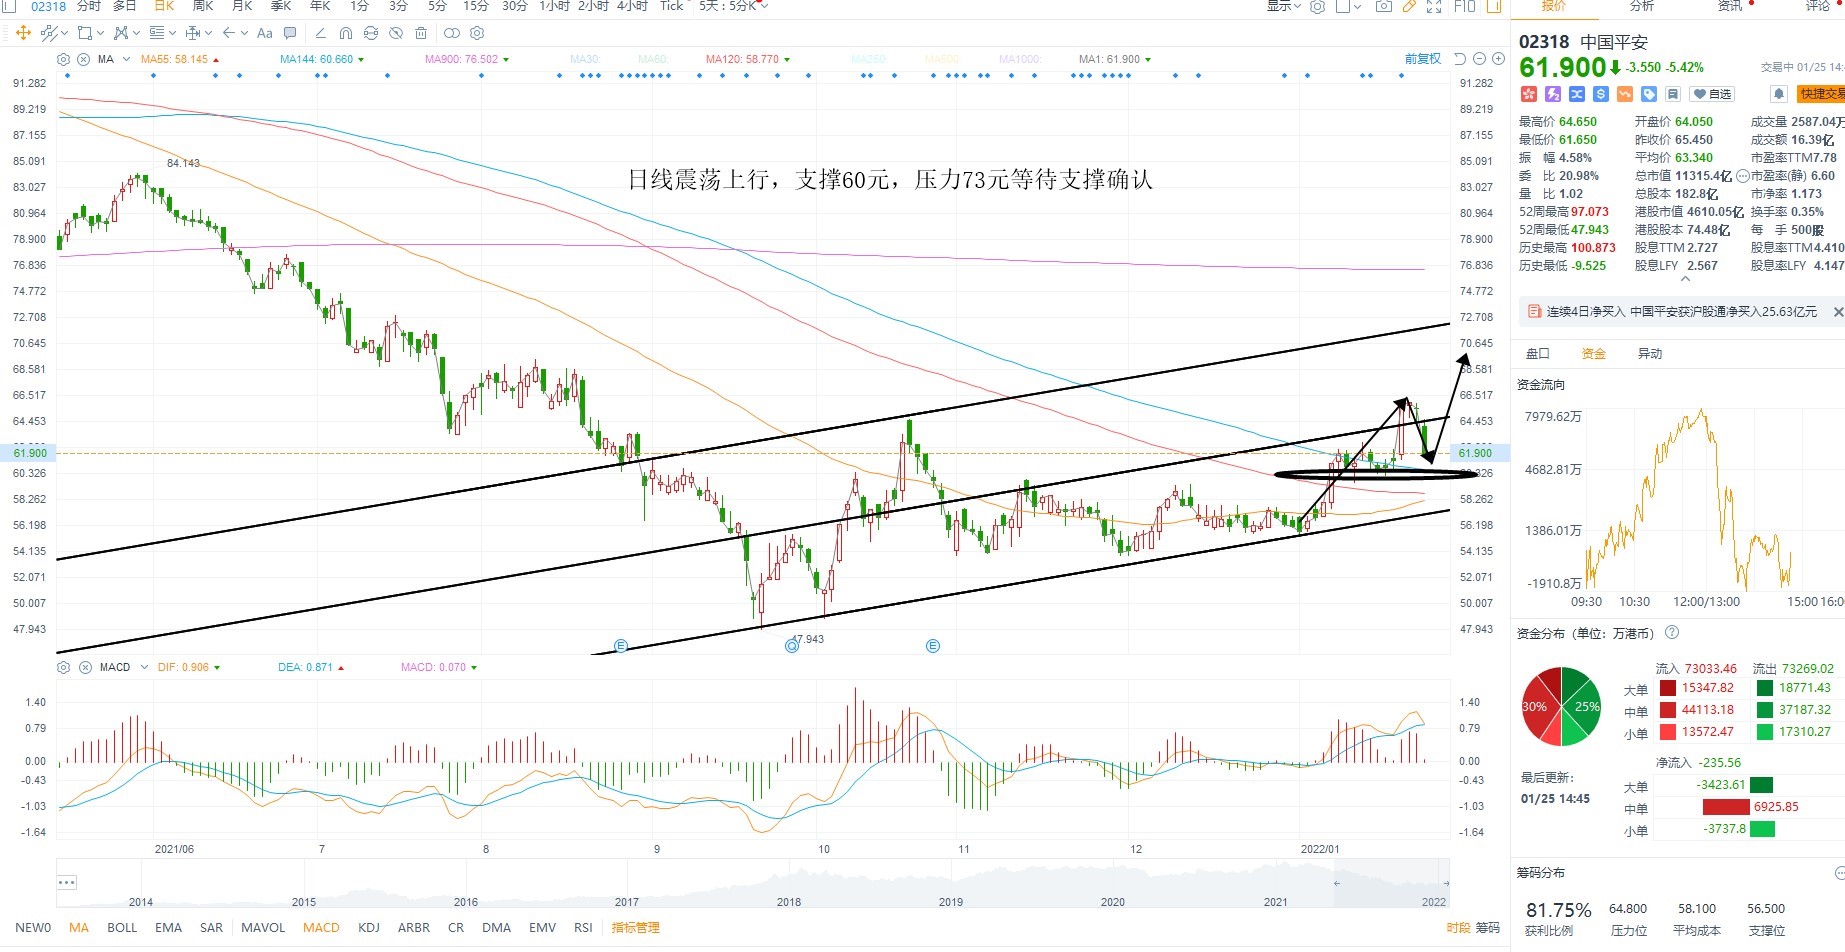The width and height of the screenshot is (1845, 952).
Task: Select the pattern XABCD drawing tool
Action: point(121,33)
